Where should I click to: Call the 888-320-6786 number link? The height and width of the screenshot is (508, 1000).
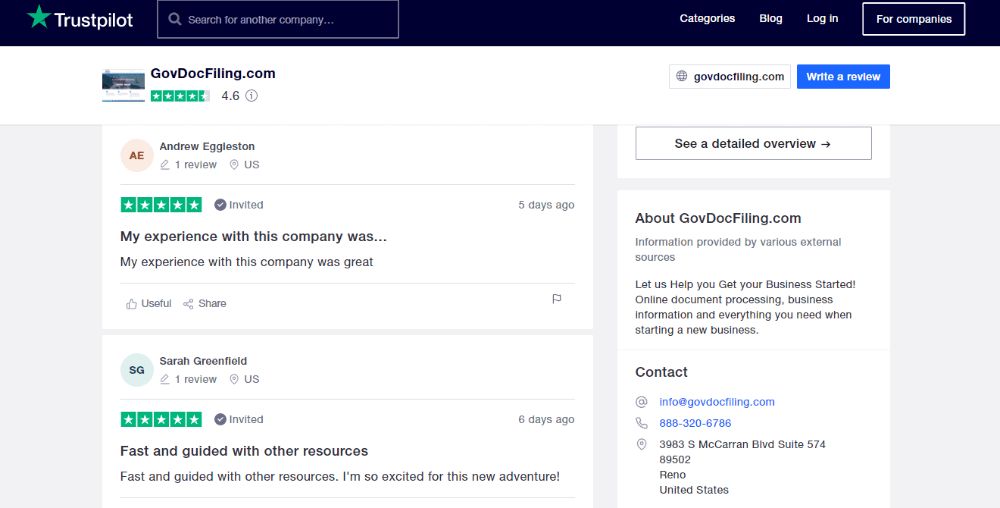[x=695, y=423]
